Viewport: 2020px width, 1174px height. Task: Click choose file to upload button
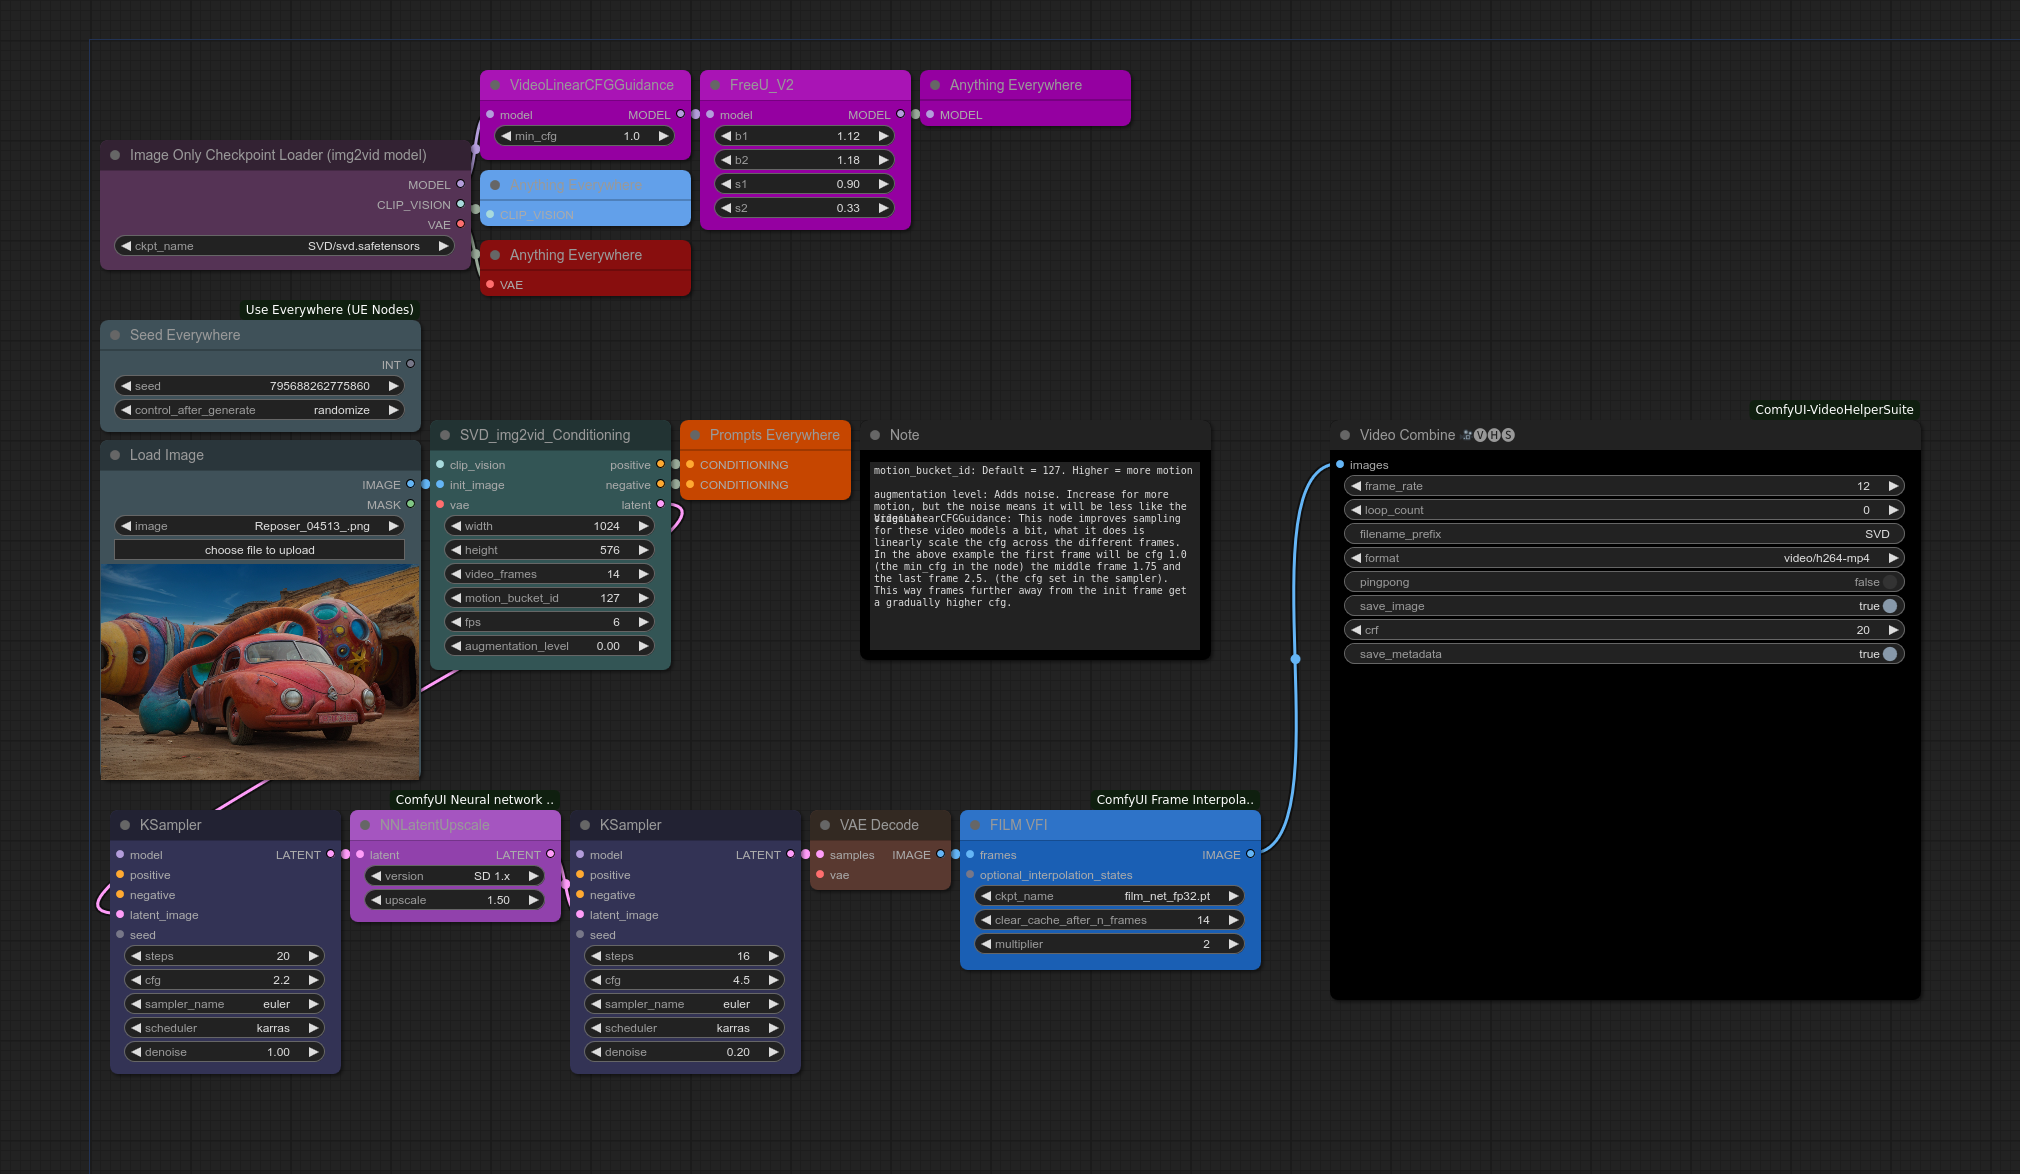259,550
